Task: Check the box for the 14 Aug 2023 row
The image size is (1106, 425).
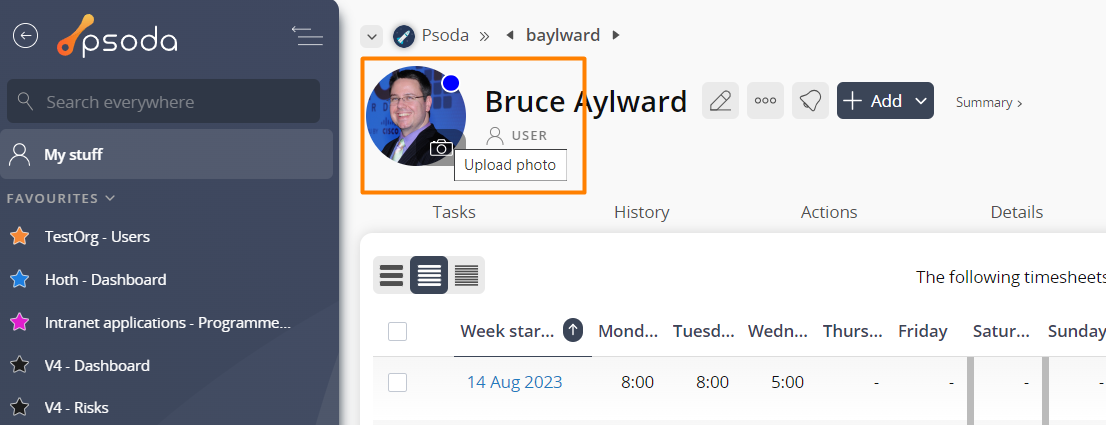Action: coord(397,383)
